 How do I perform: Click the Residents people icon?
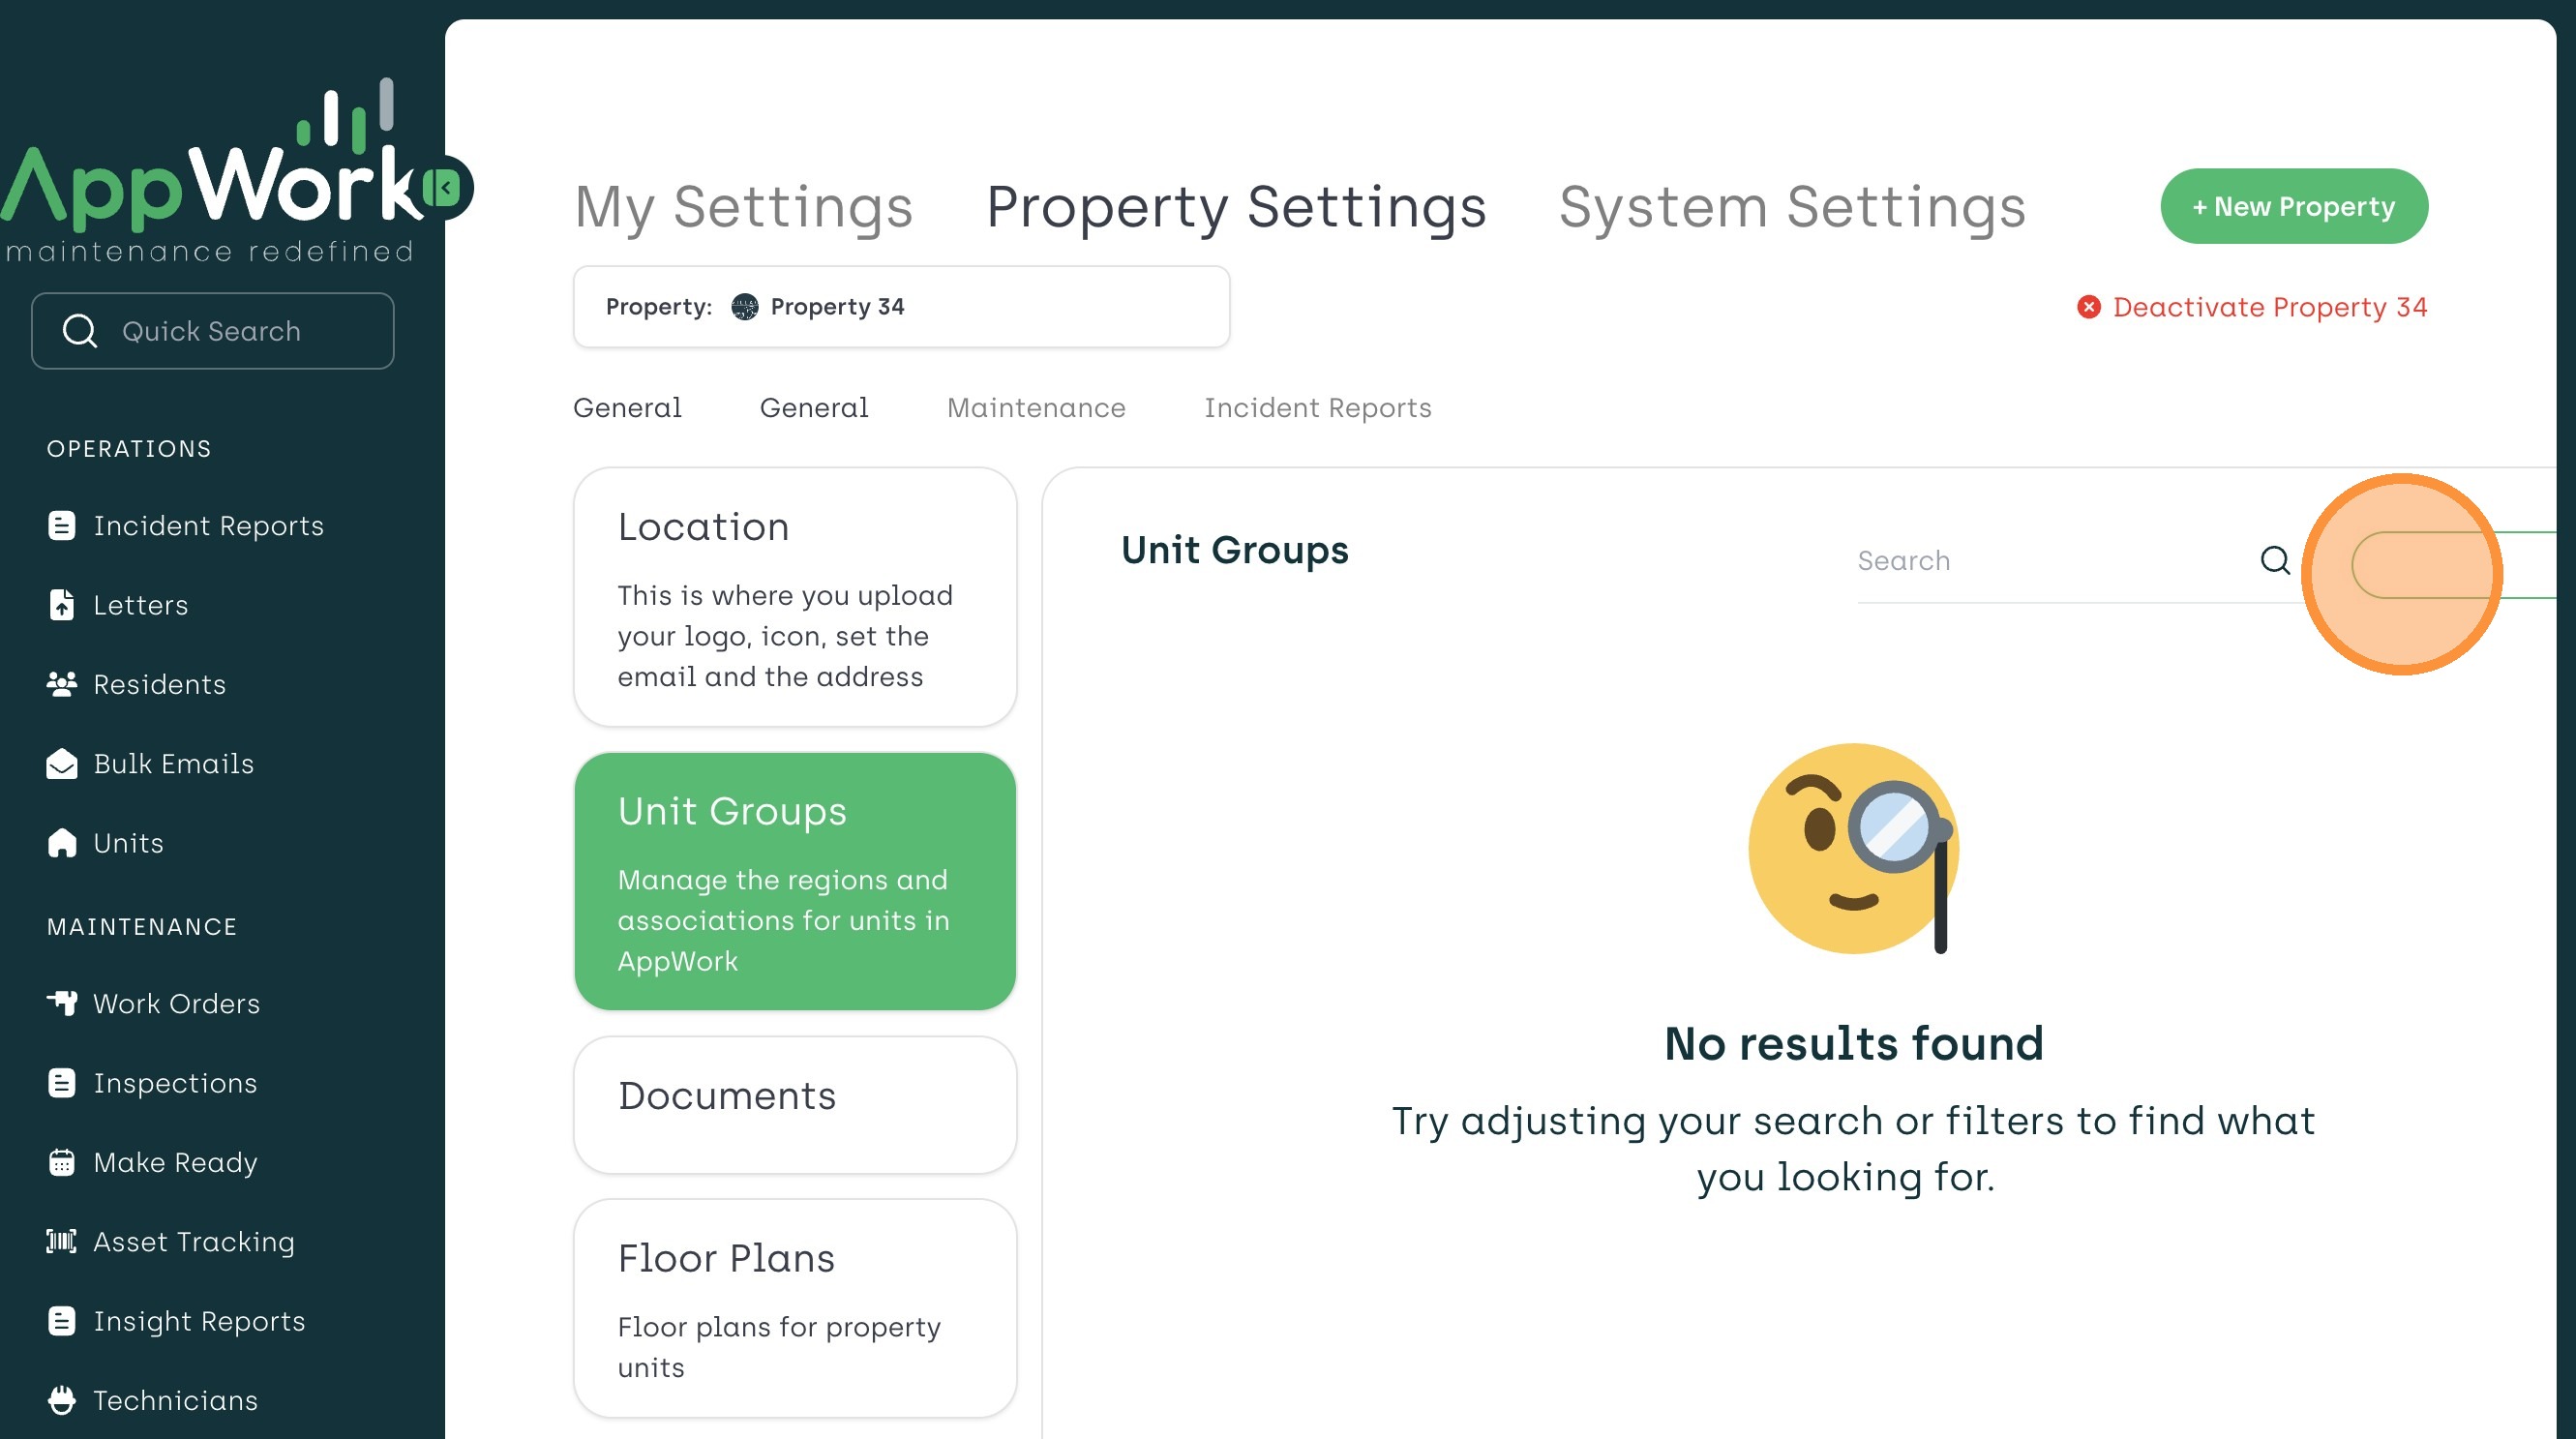tap(61, 684)
